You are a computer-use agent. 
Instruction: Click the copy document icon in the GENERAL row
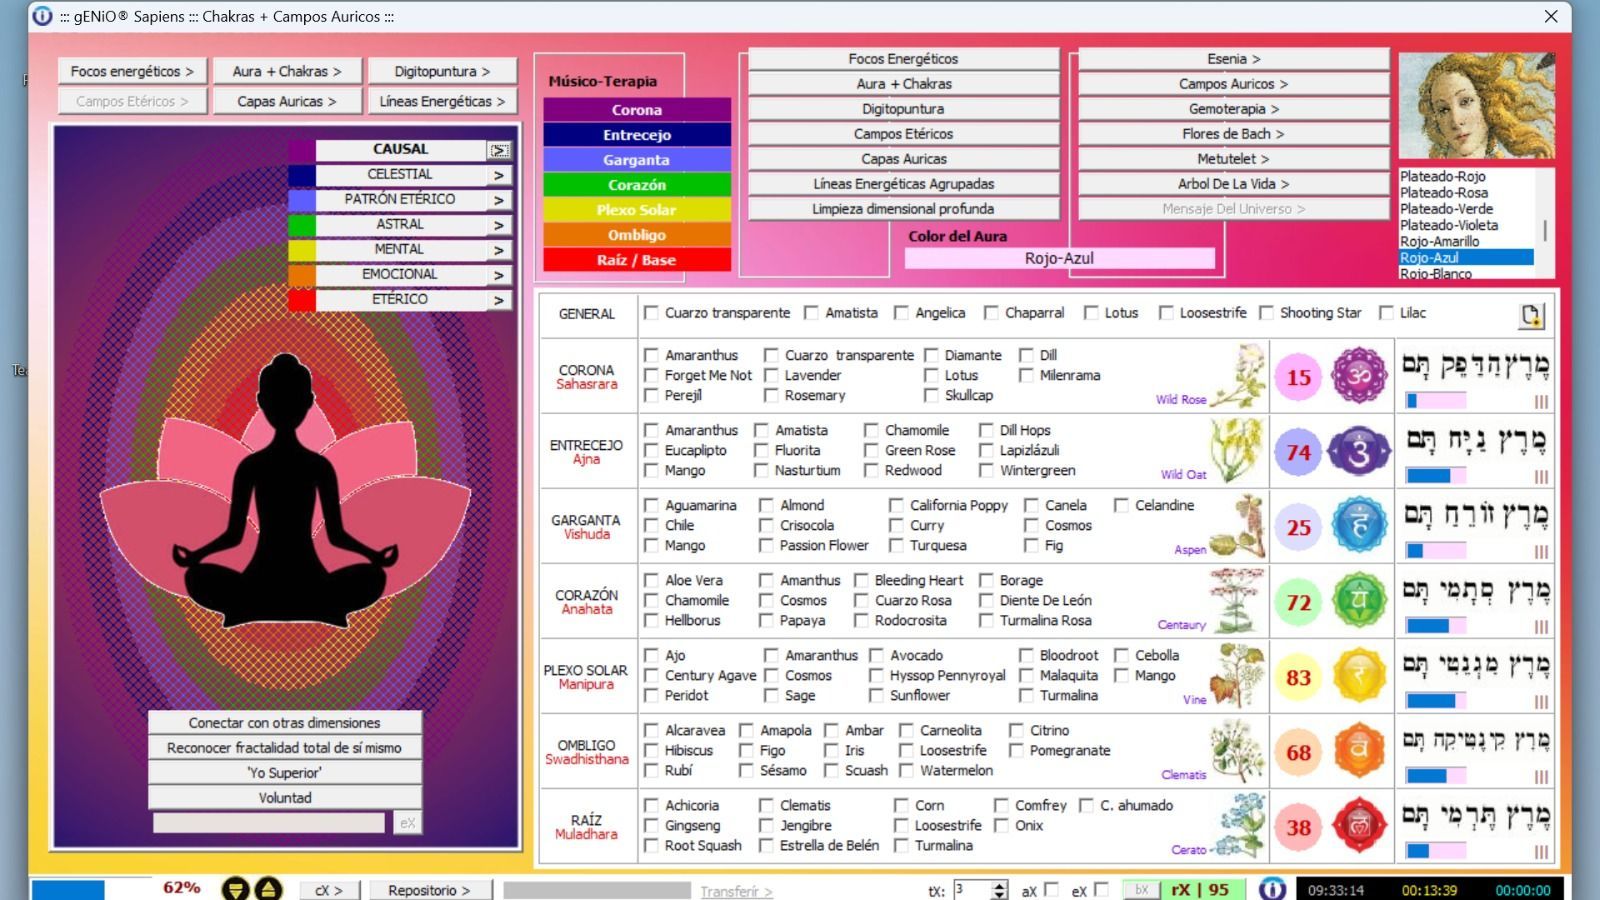click(x=1531, y=315)
